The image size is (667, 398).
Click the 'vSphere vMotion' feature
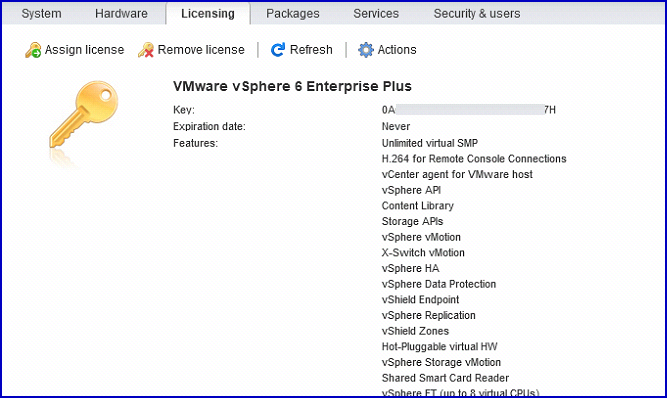421,237
